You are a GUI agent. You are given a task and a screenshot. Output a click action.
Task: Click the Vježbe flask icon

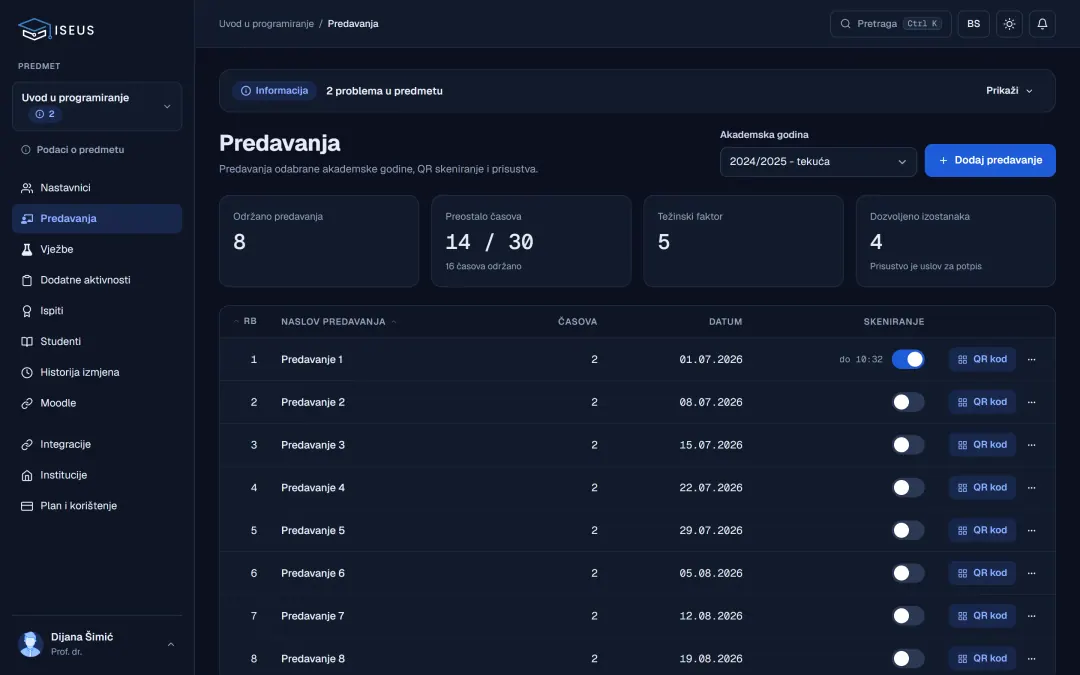(x=27, y=249)
